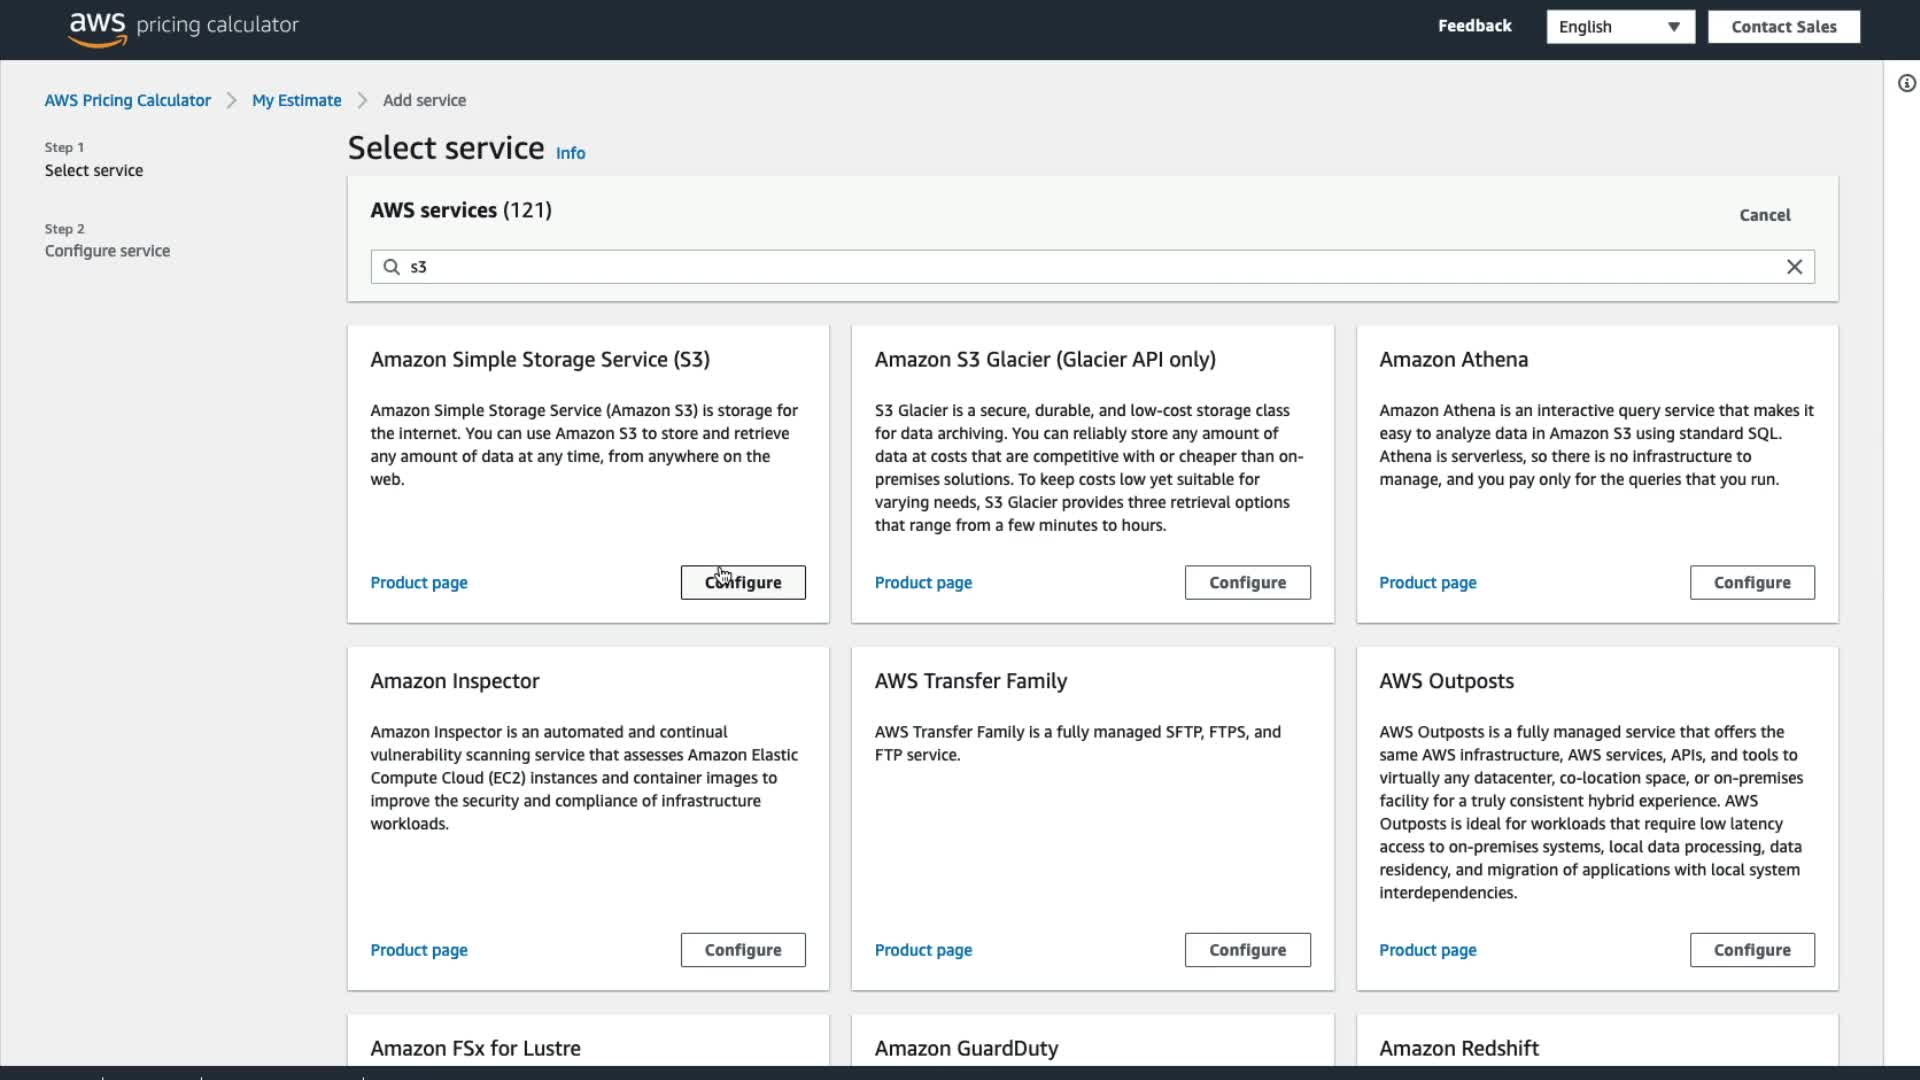Viewport: 1920px width, 1080px height.
Task: Configure Amazon S3 Glacier service
Action: coord(1247,582)
